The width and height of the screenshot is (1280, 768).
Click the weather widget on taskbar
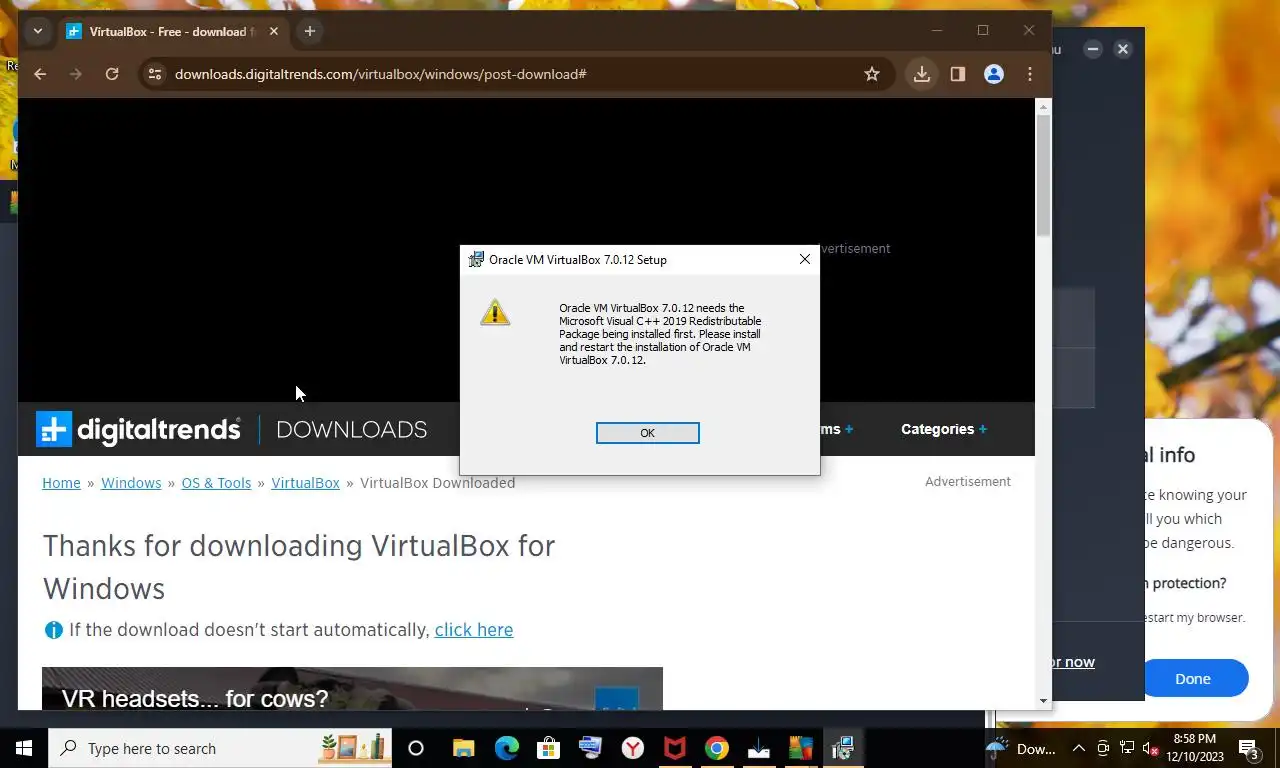(1020, 748)
